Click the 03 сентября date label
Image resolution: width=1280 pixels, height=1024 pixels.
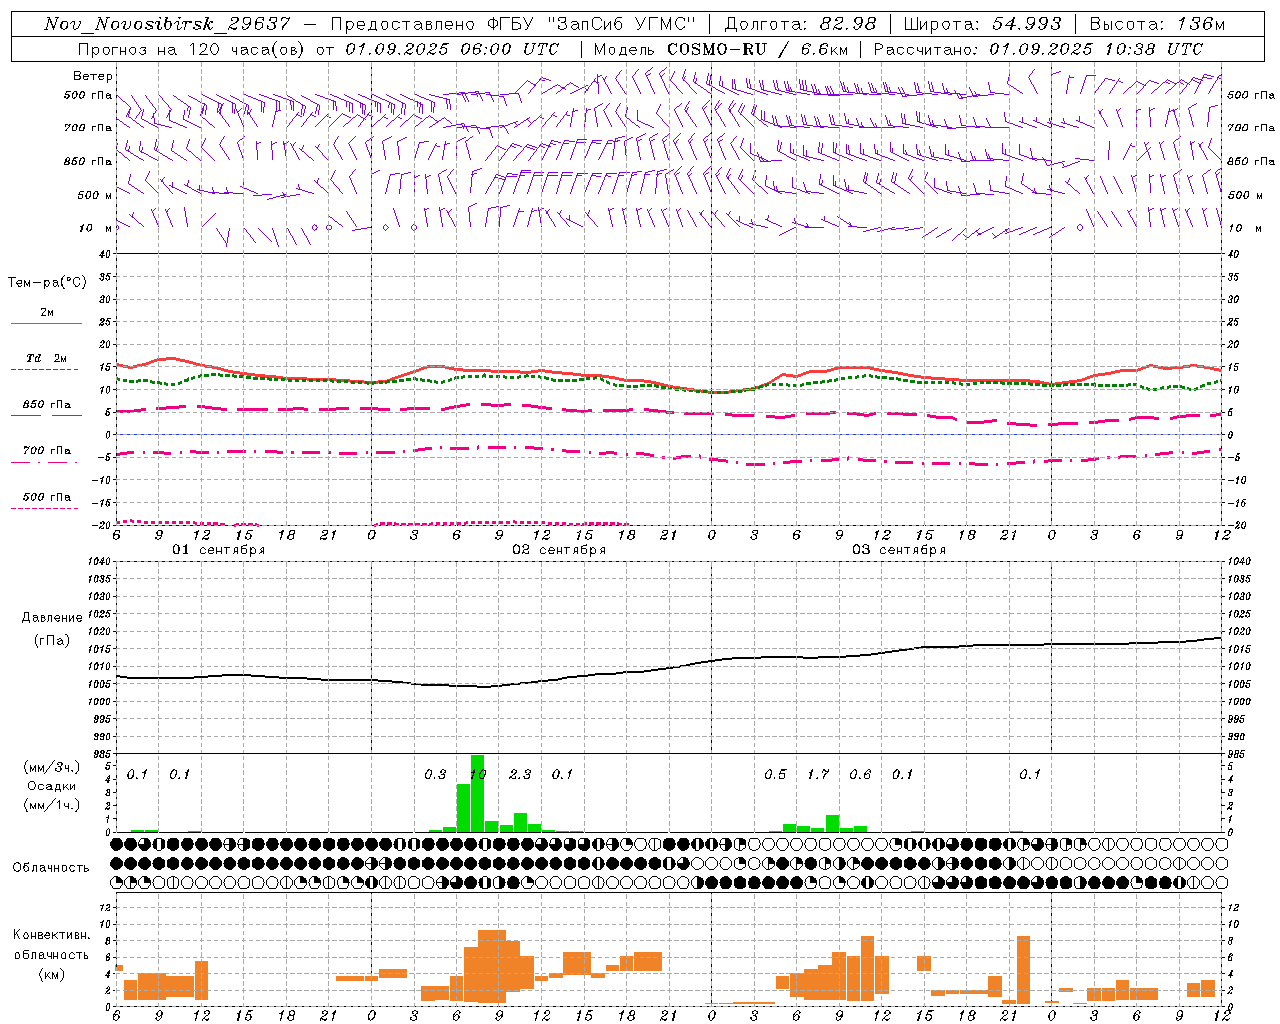899,550
